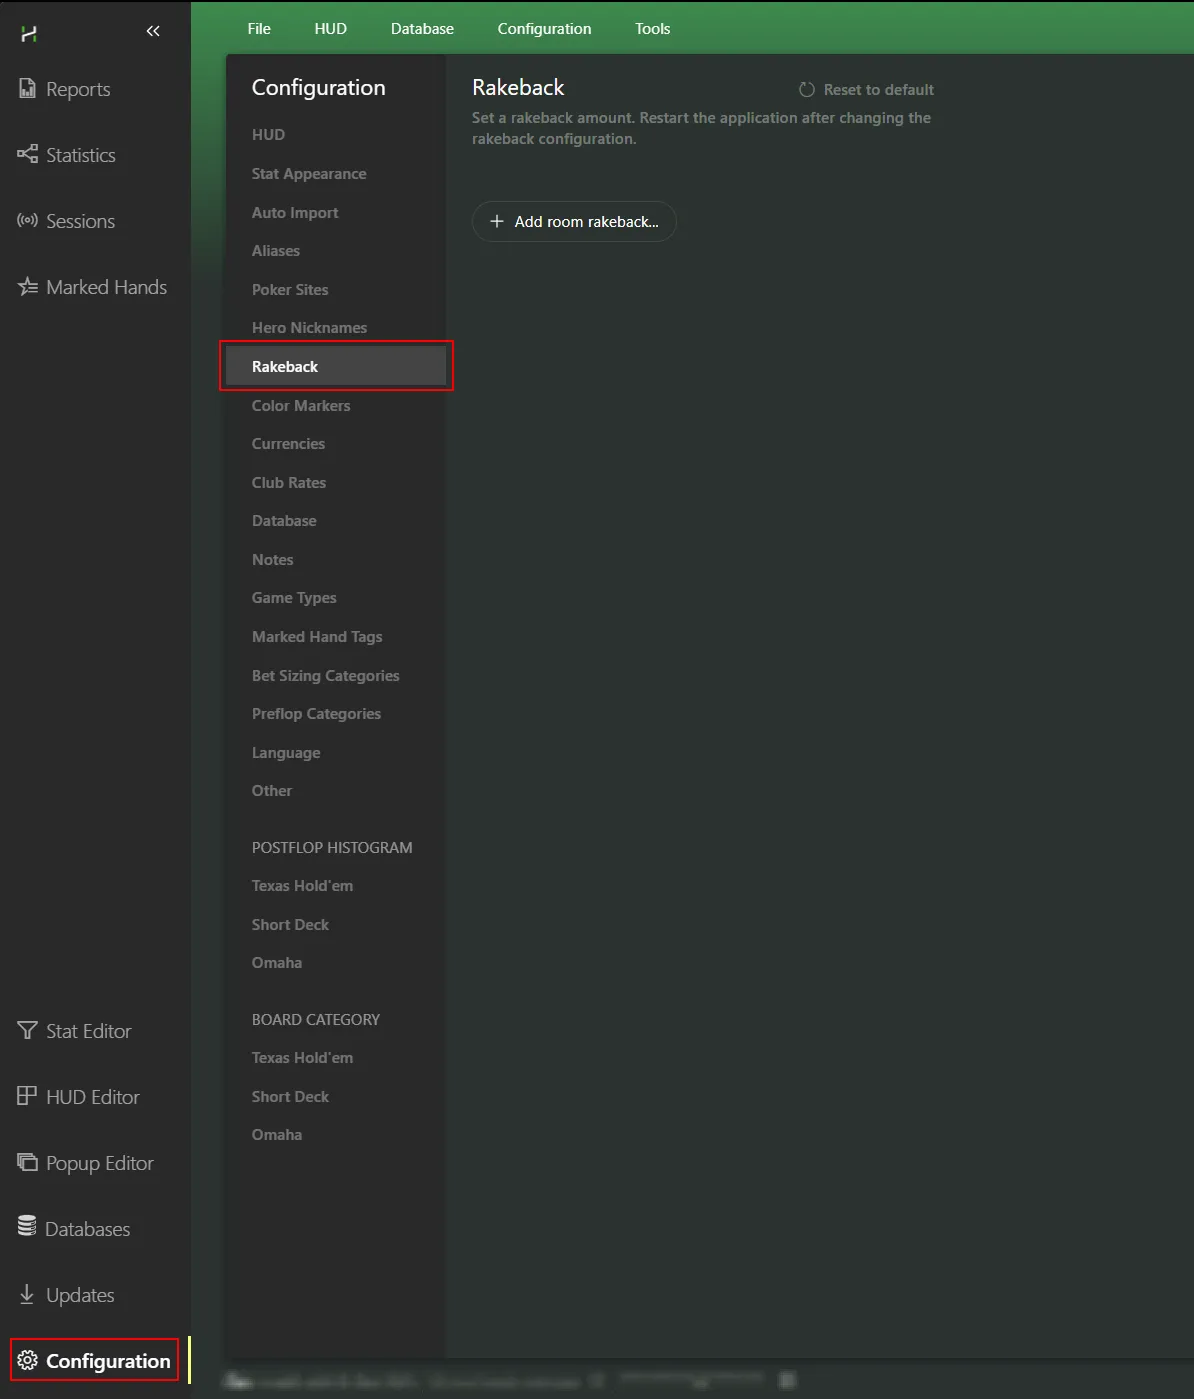
Task: Open the Statistics section icon
Action: click(27, 155)
